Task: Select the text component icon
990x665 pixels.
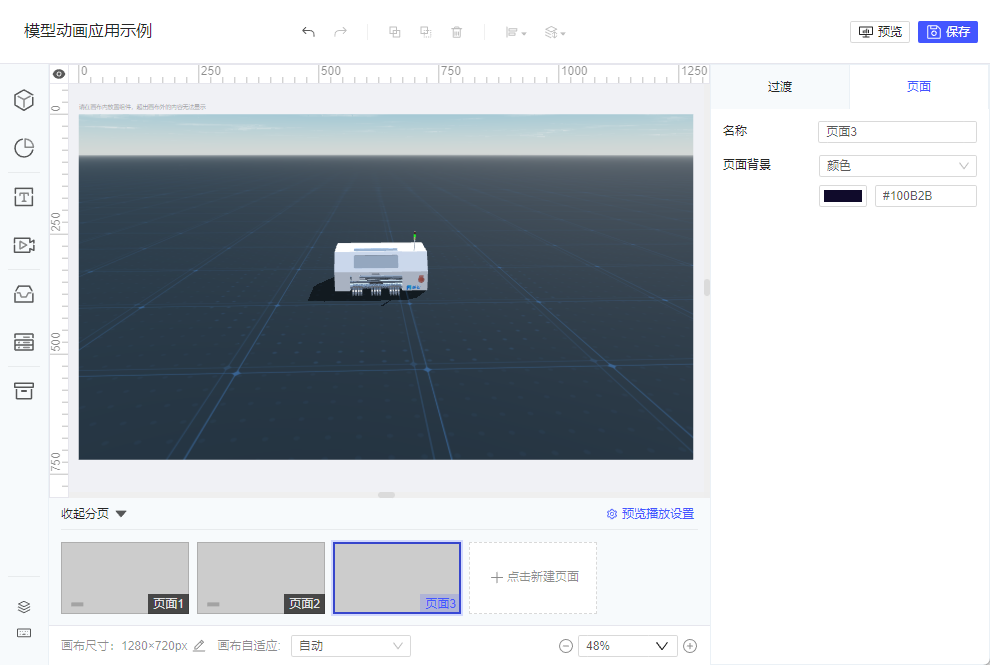Action: coord(24,197)
